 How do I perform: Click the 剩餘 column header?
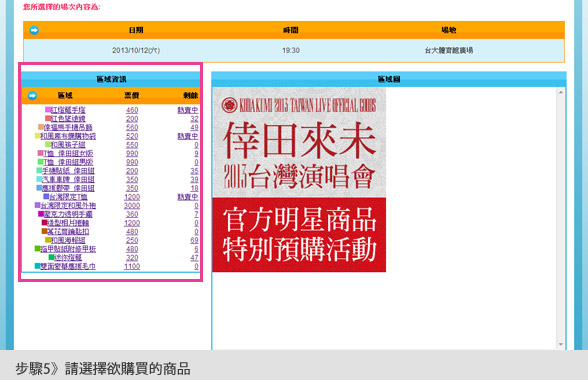tap(190, 96)
